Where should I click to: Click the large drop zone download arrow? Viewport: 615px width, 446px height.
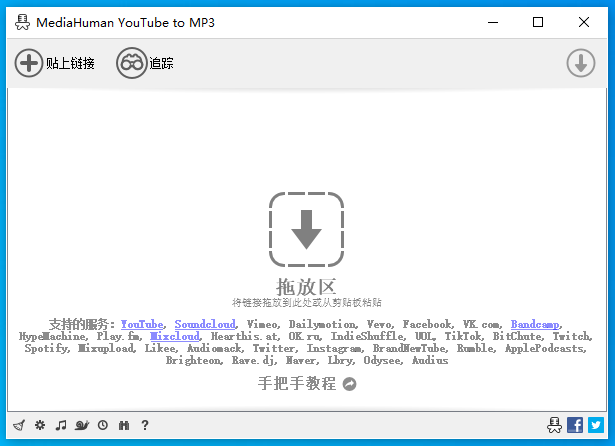[306, 230]
